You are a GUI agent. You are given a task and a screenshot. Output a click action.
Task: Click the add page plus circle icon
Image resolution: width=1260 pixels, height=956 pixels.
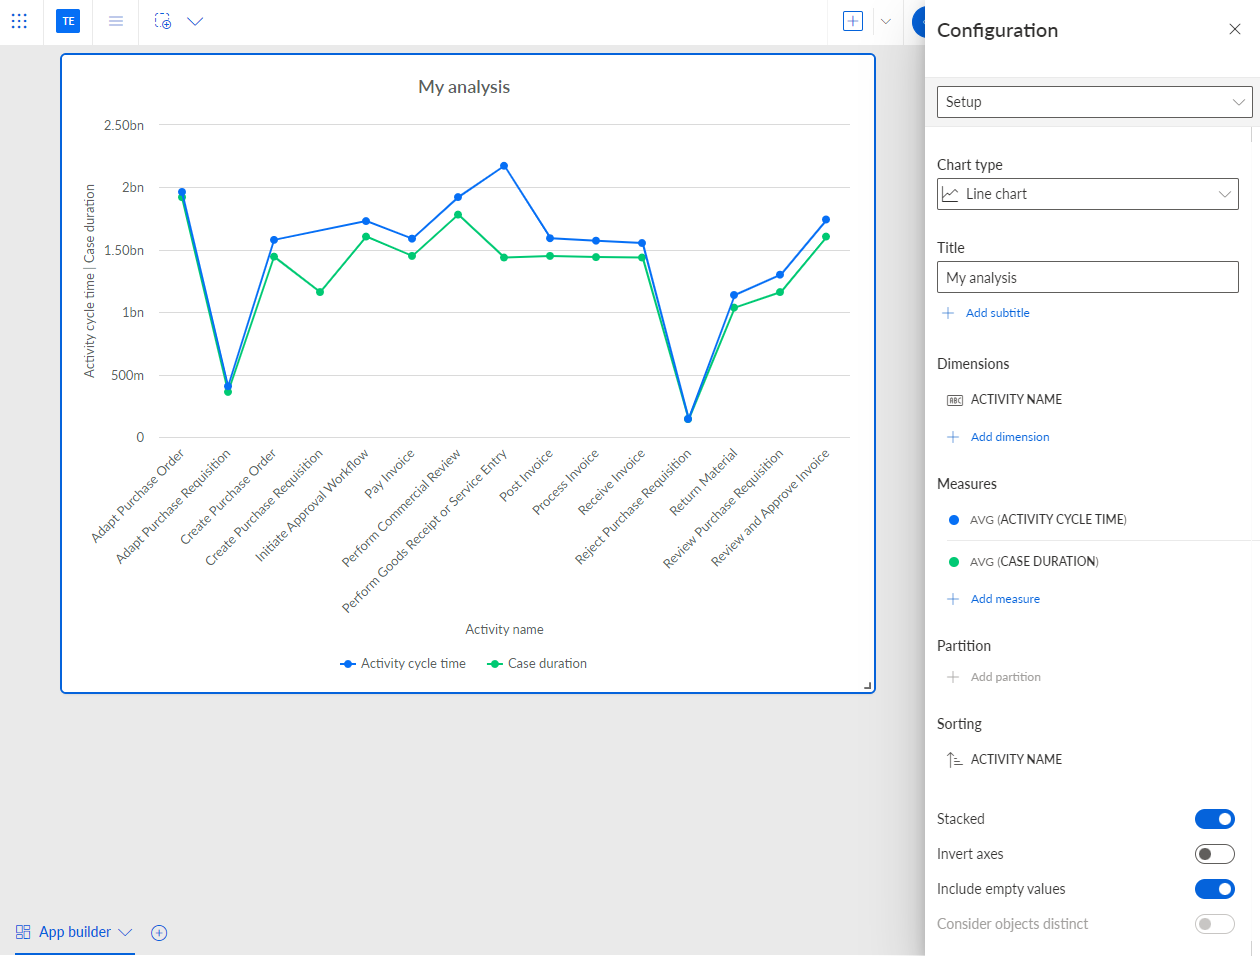tap(159, 933)
